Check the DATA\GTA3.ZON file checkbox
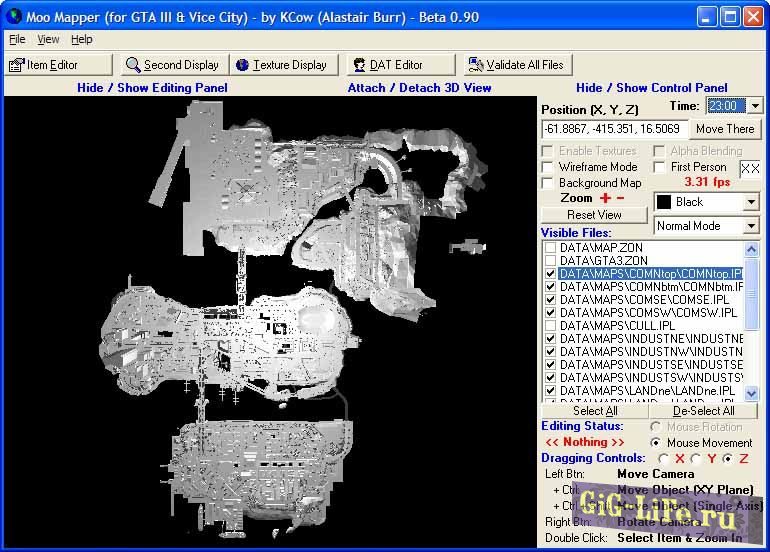The width and height of the screenshot is (770, 552). click(550, 261)
